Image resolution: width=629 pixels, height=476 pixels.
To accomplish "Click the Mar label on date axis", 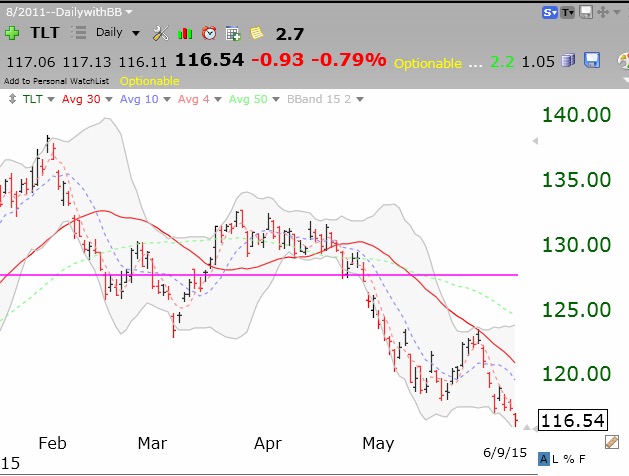I will [152, 444].
